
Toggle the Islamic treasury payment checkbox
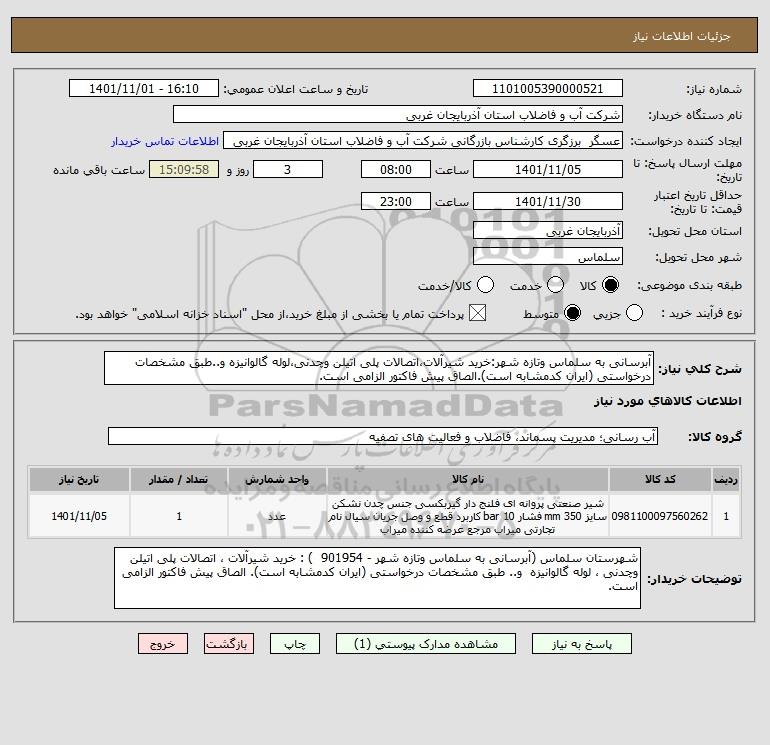477,313
